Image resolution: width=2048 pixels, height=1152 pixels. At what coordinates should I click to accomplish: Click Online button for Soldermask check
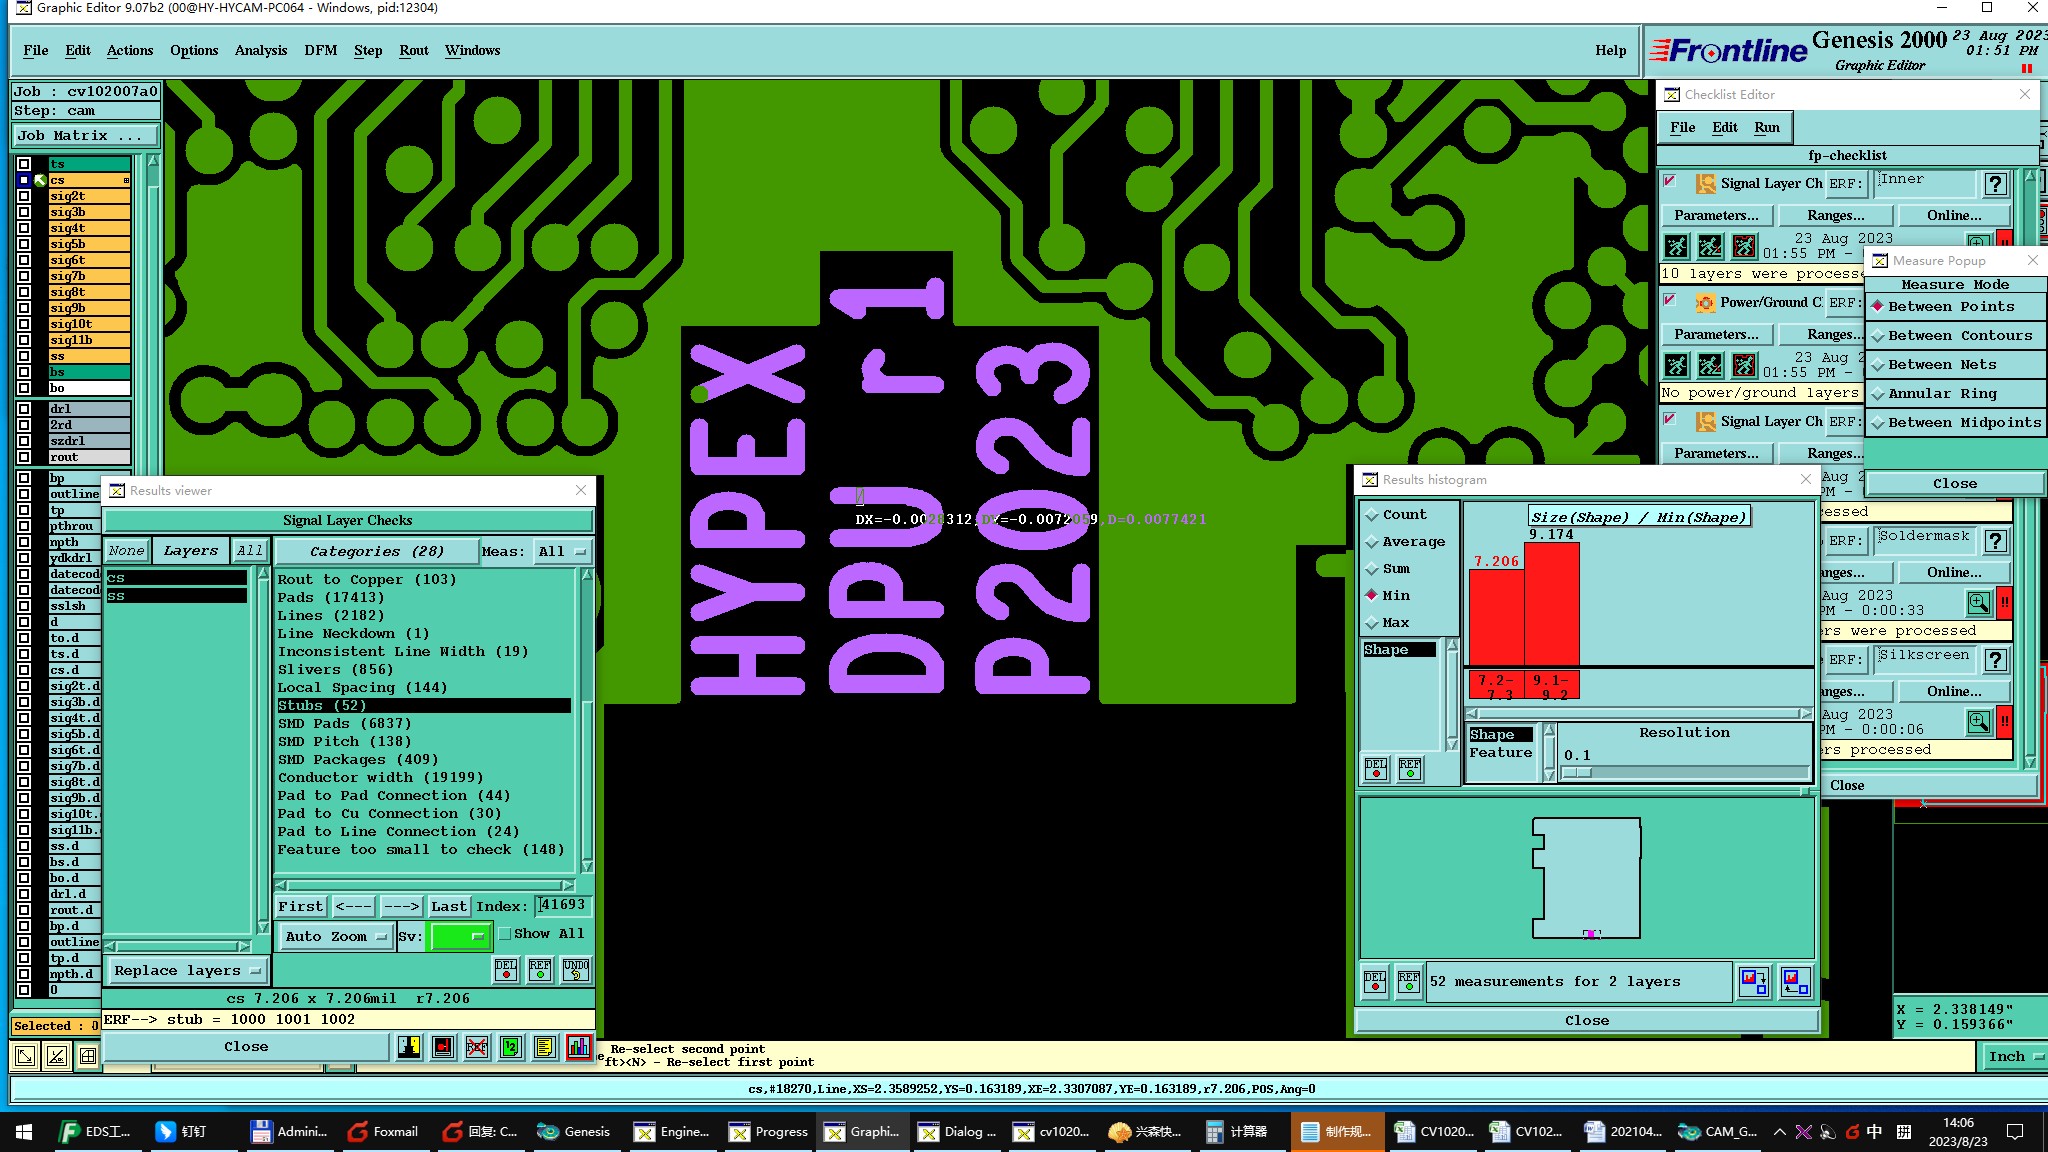pyautogui.click(x=1954, y=572)
